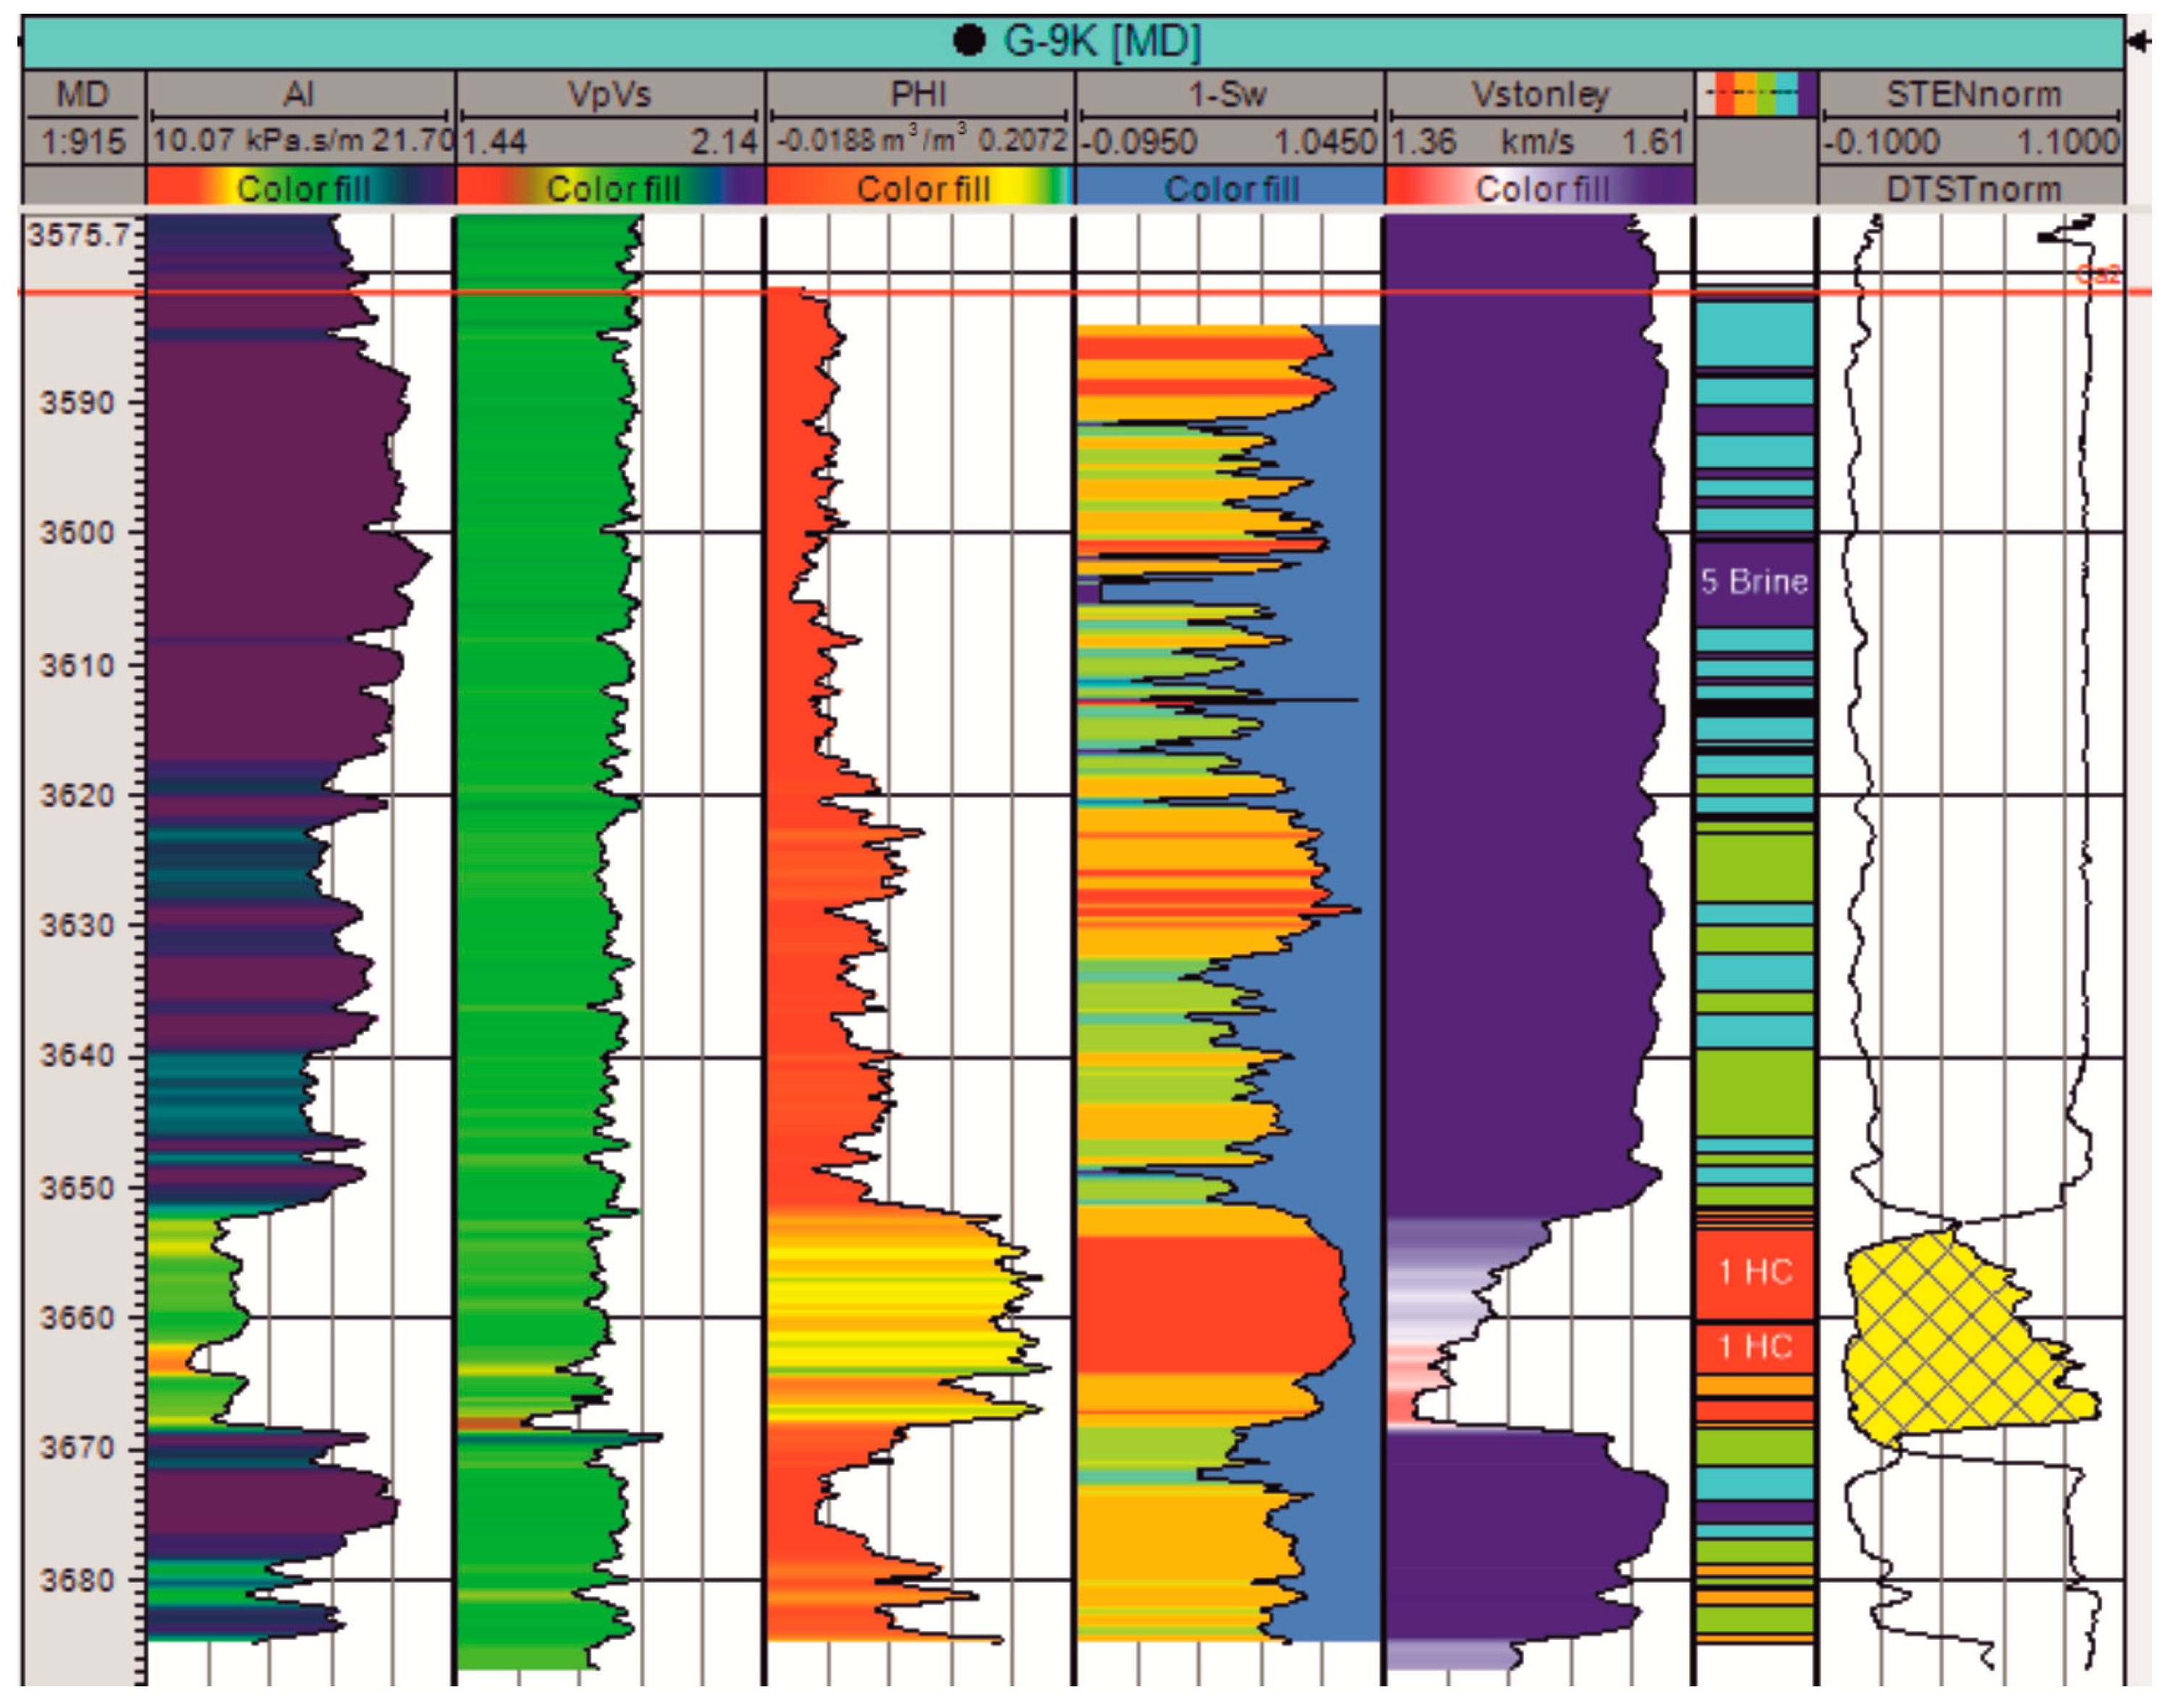Select the upper red 1 HC block
This screenshot has height=1708, width=2168.
click(x=1755, y=1273)
